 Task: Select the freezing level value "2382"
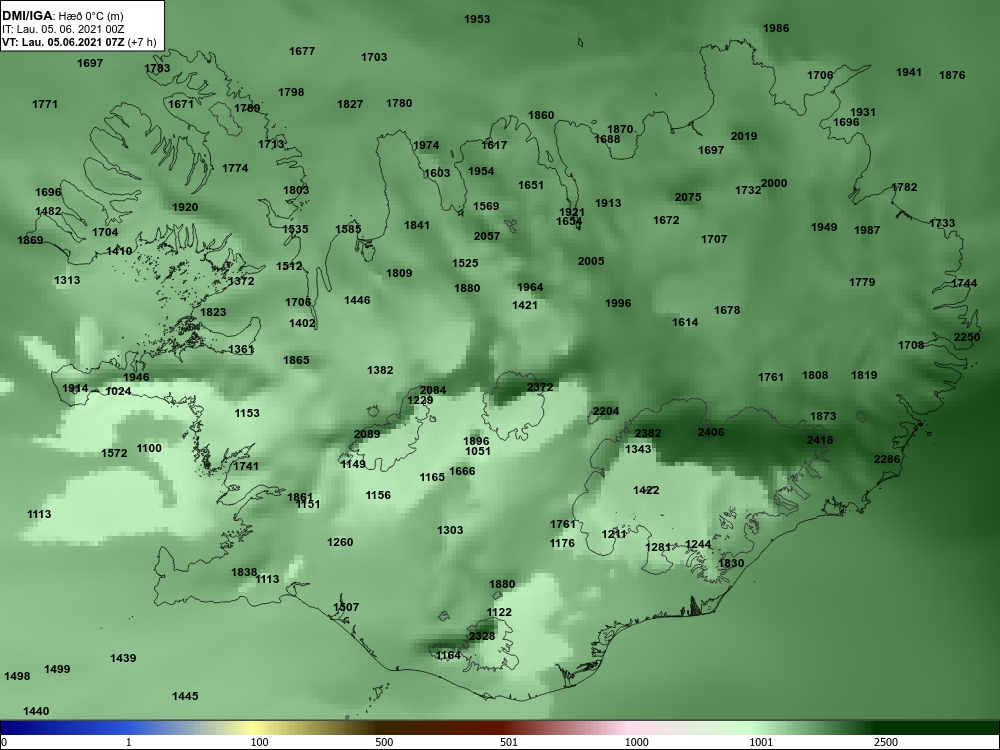point(648,433)
